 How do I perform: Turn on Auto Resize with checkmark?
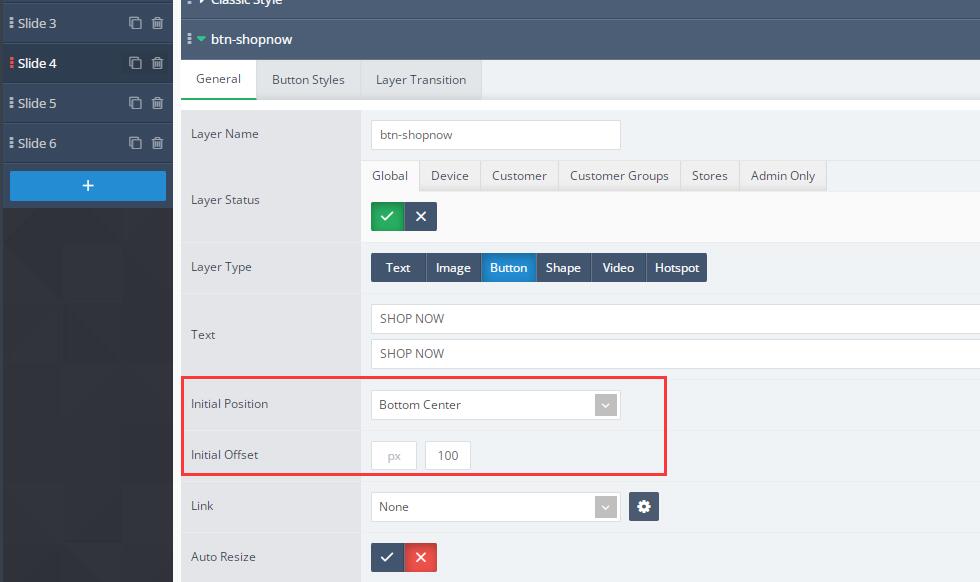coord(388,557)
